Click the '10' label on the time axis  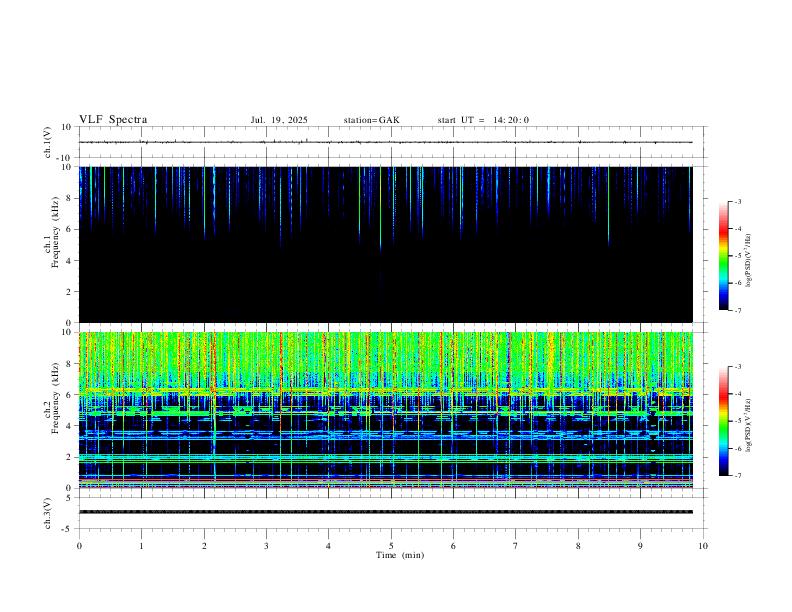[x=703, y=546]
